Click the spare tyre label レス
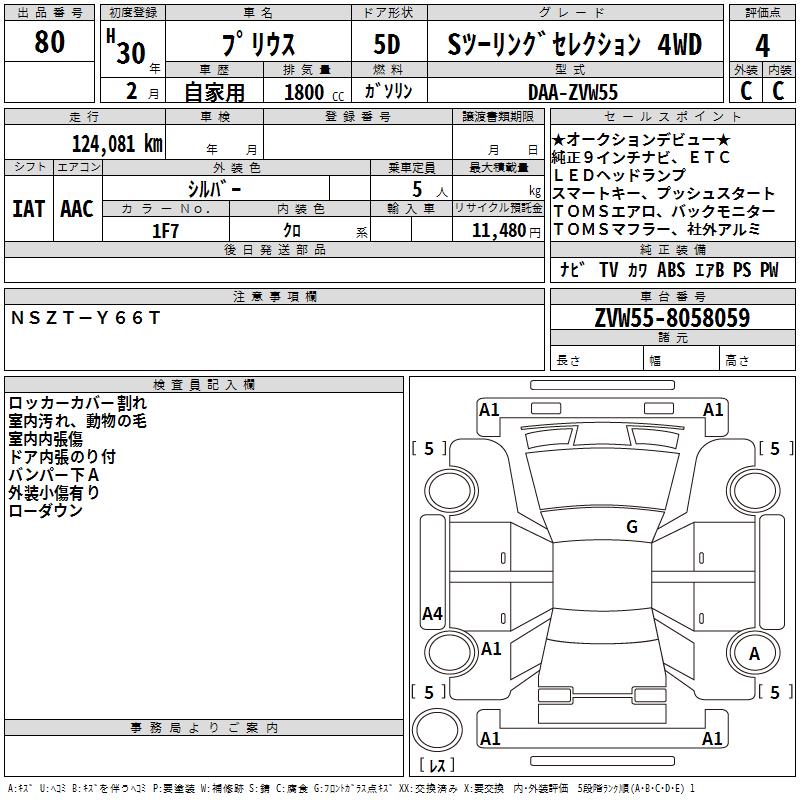Image resolution: width=800 pixels, height=800 pixels. pos(437,764)
